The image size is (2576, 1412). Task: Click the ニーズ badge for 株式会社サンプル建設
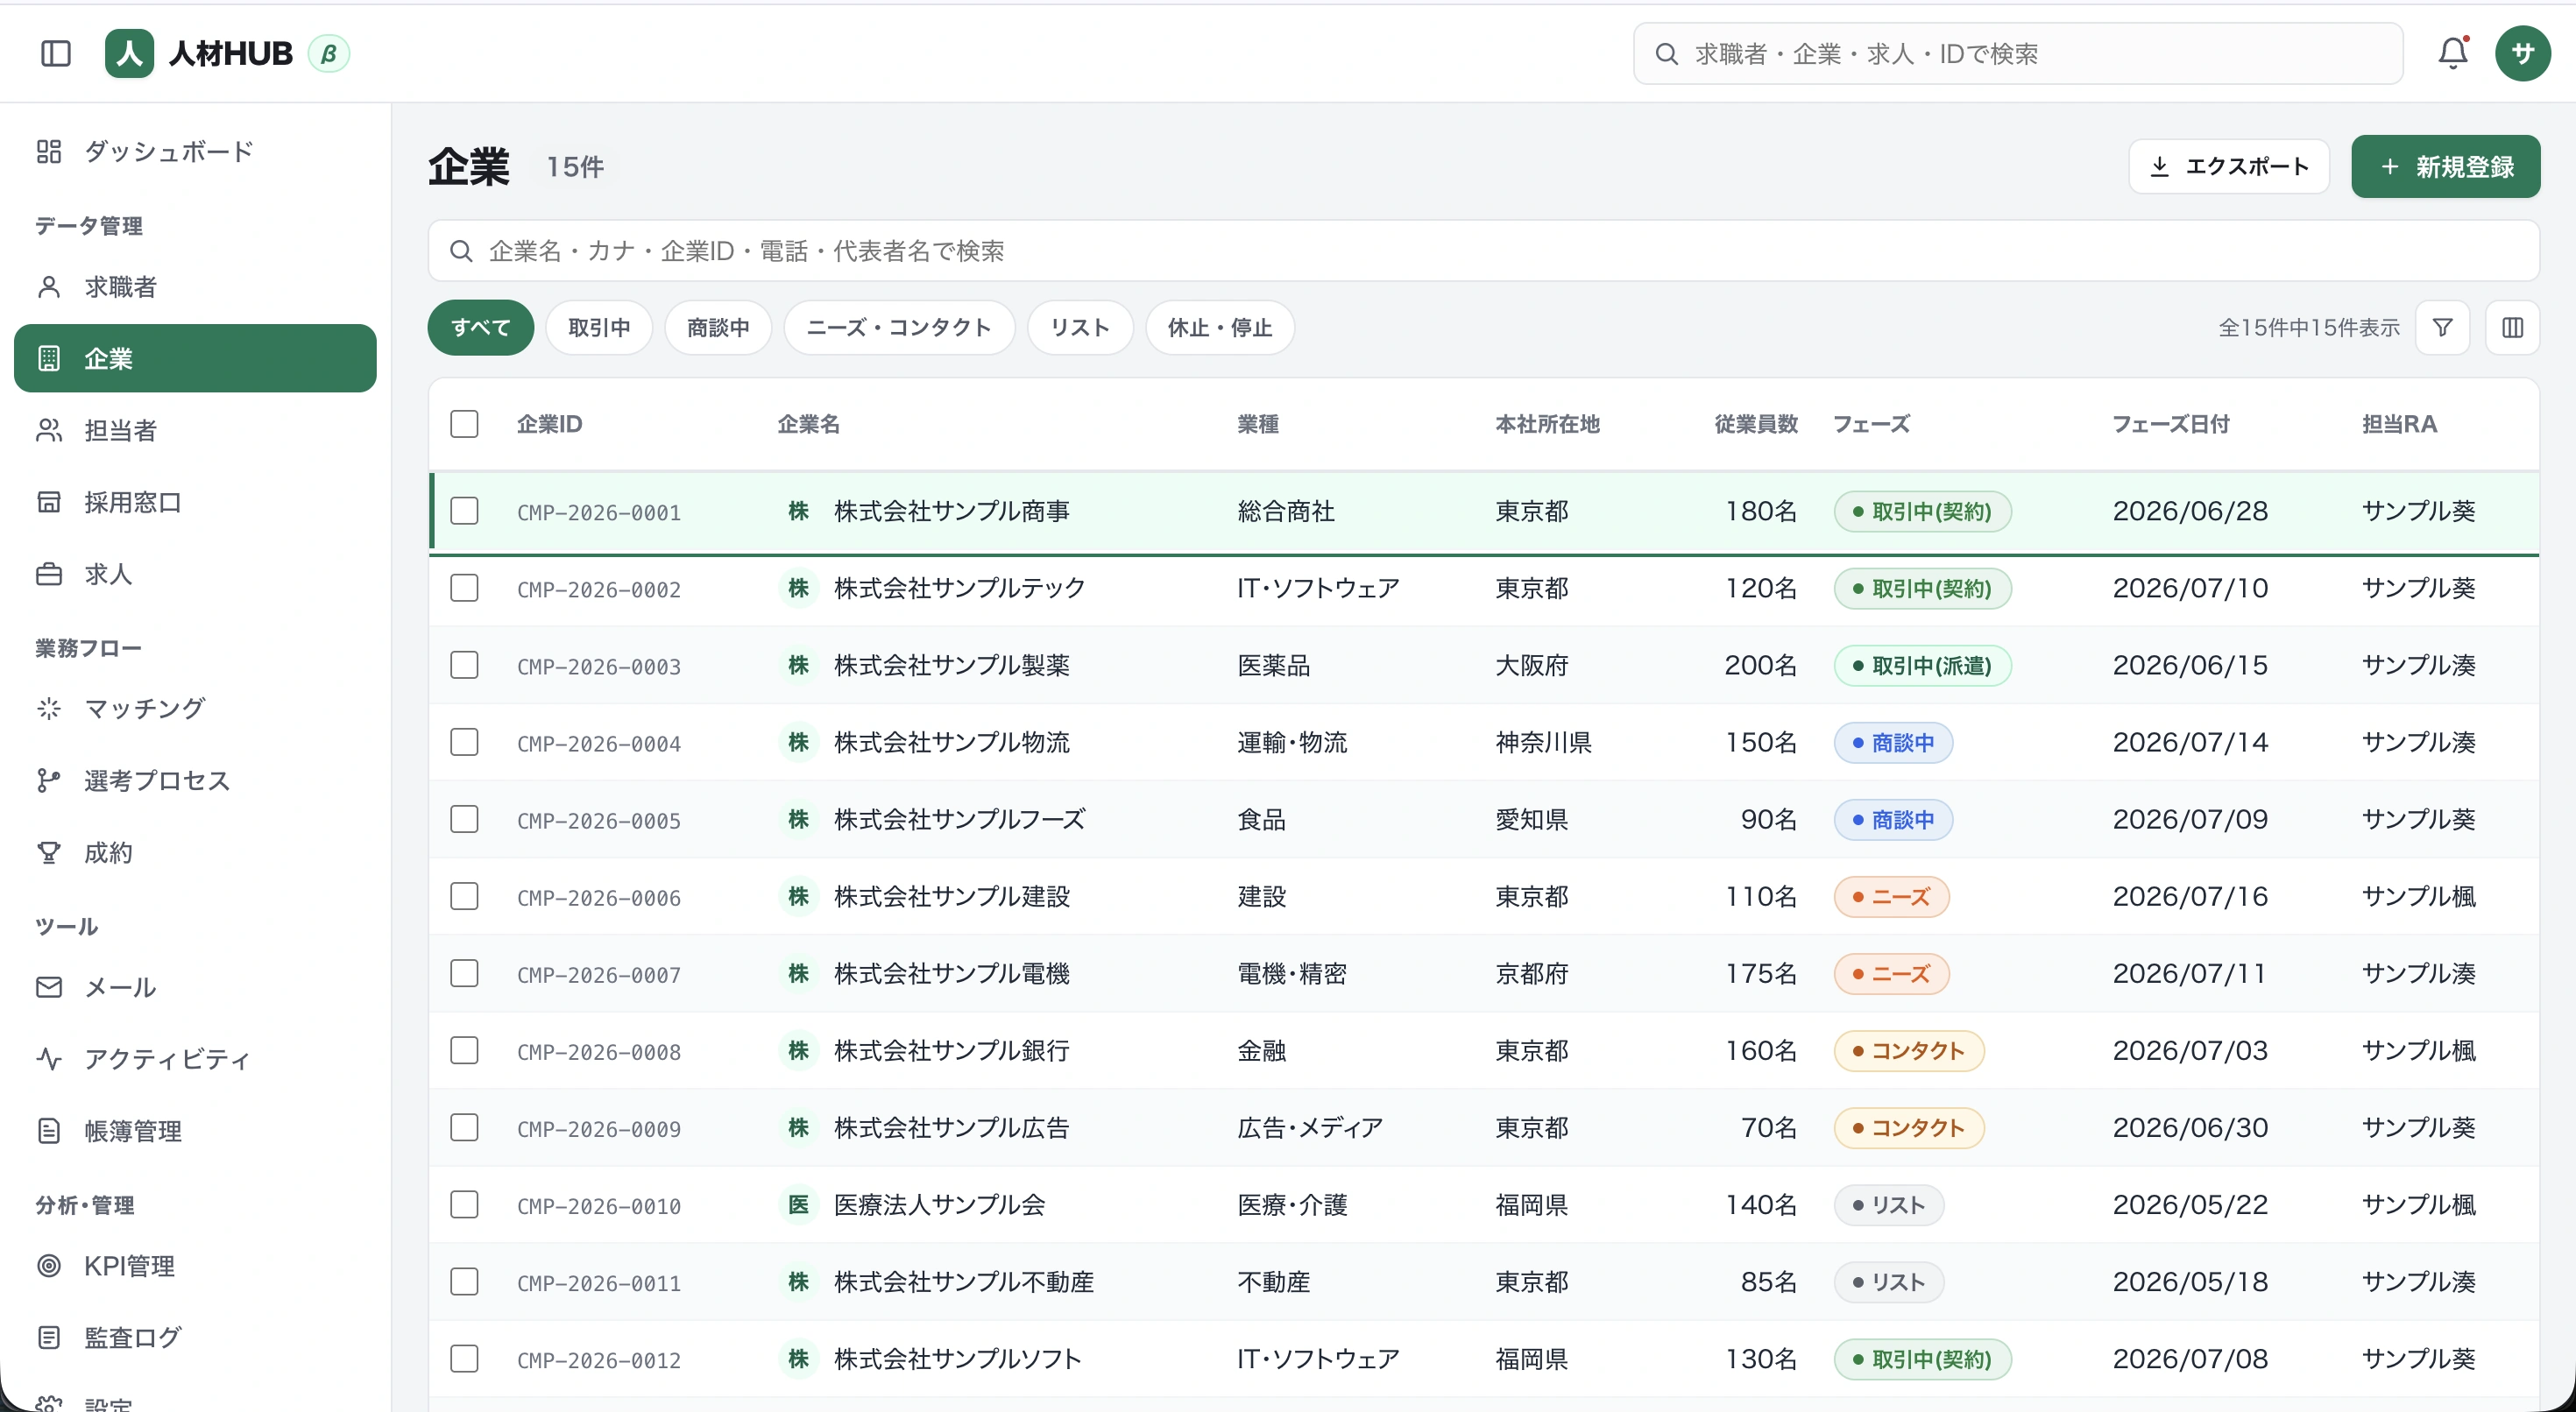pos(1891,897)
